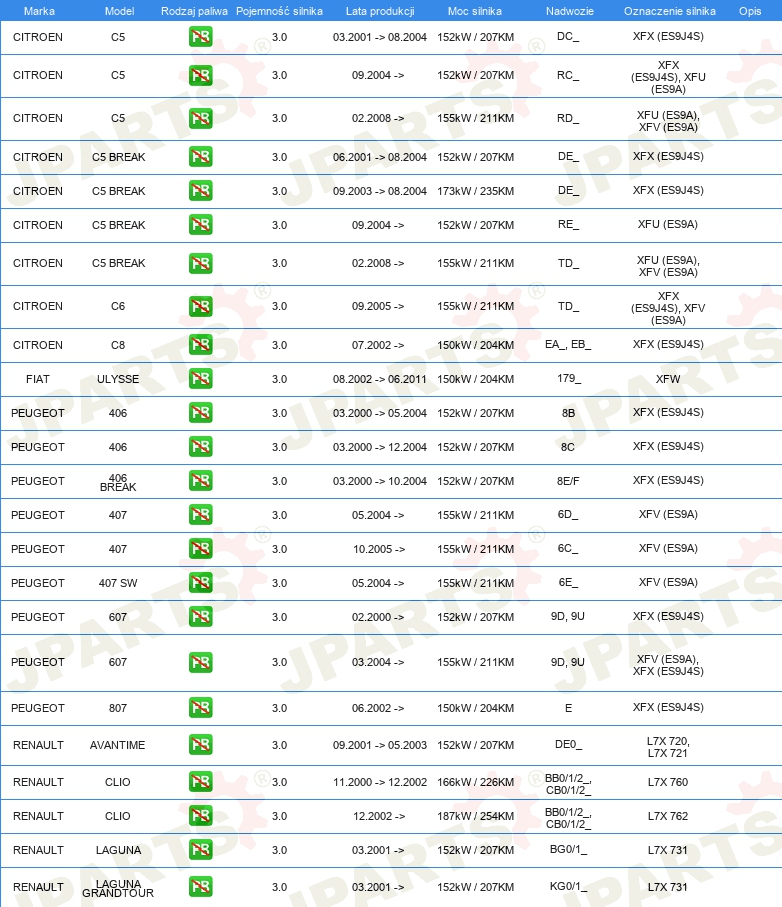Click the date 12.2002 -> in Clio row
782x907 pixels.
[379, 816]
